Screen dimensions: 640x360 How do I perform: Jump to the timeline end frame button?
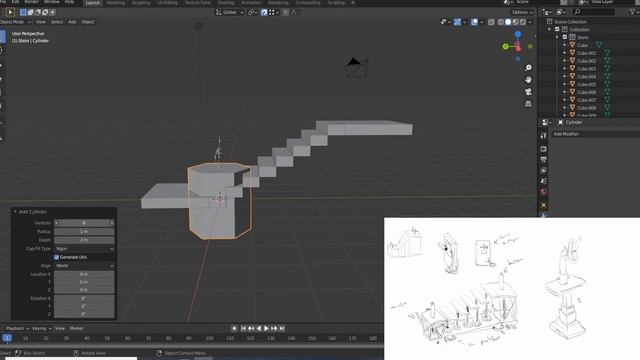tap(282, 329)
